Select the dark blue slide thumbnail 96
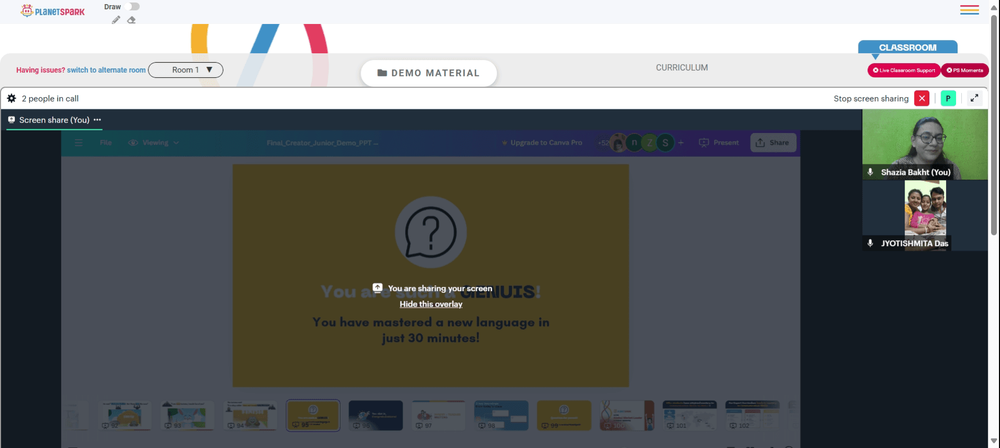The height and width of the screenshot is (448, 1000). (x=376, y=415)
